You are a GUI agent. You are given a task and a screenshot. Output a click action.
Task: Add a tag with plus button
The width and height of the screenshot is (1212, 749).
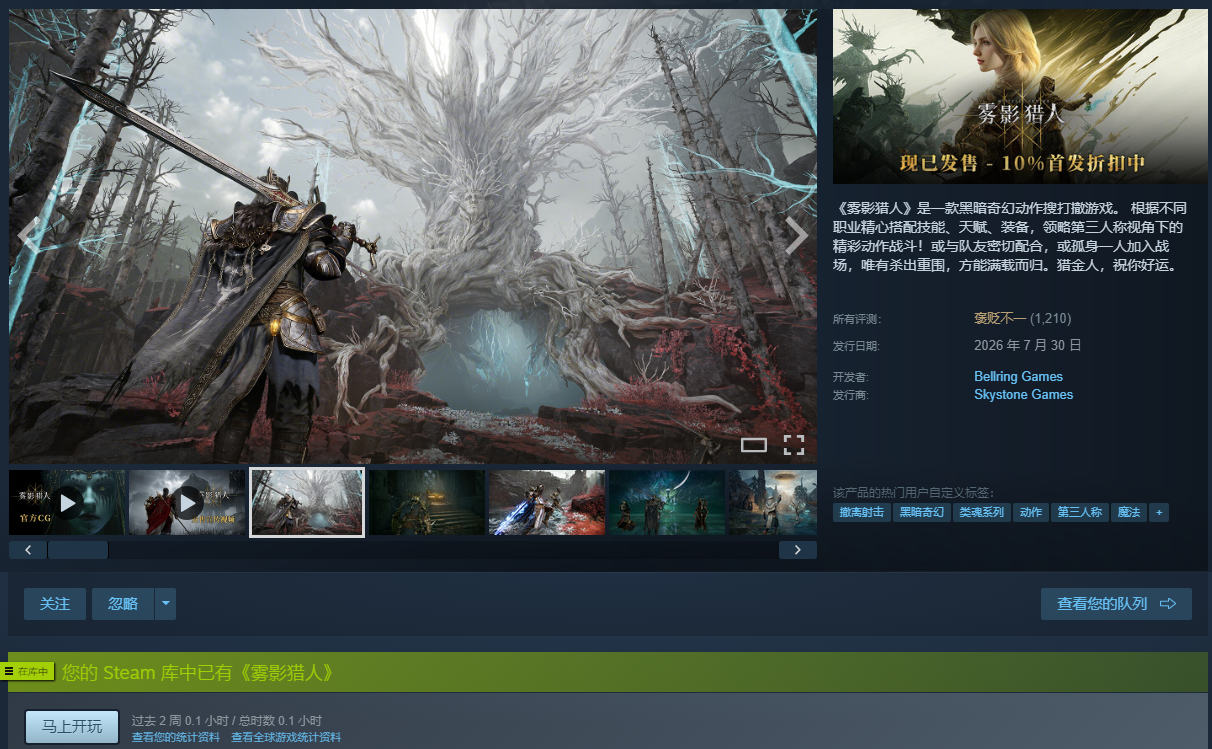(x=1159, y=512)
